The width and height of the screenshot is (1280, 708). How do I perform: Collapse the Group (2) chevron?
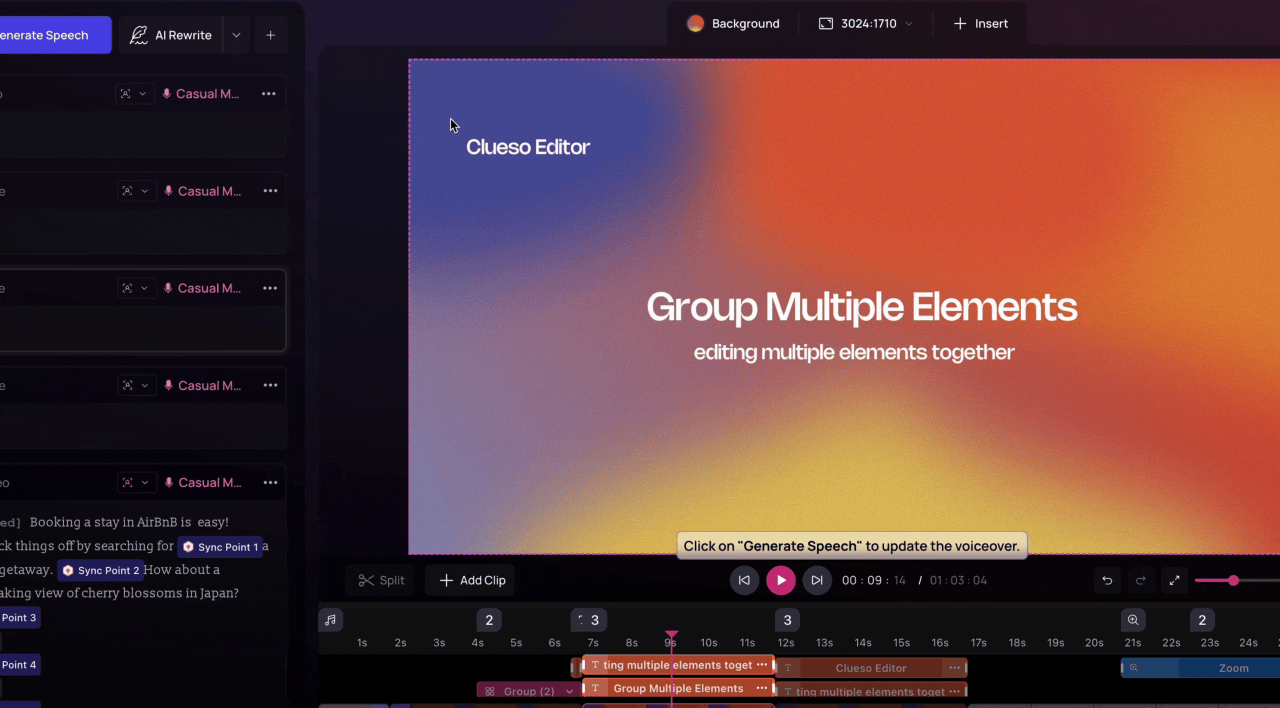(569, 691)
